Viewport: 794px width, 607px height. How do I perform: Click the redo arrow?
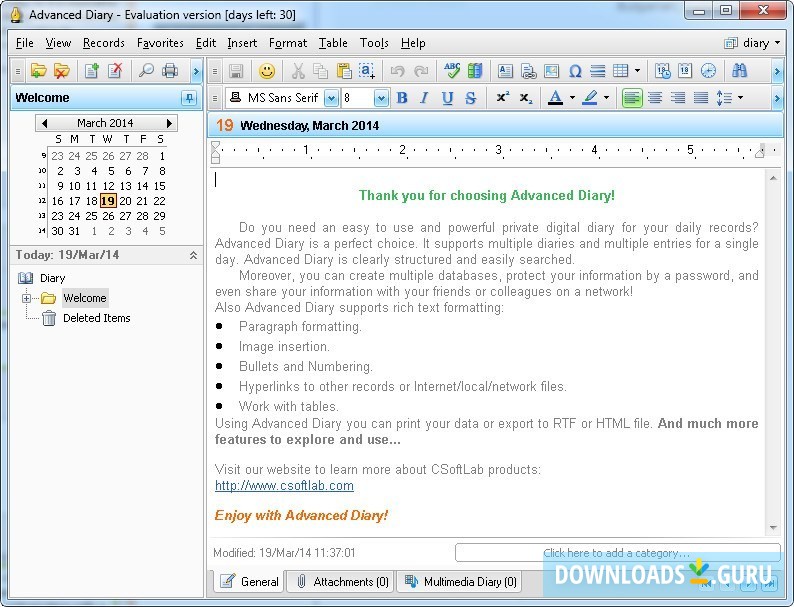[421, 71]
